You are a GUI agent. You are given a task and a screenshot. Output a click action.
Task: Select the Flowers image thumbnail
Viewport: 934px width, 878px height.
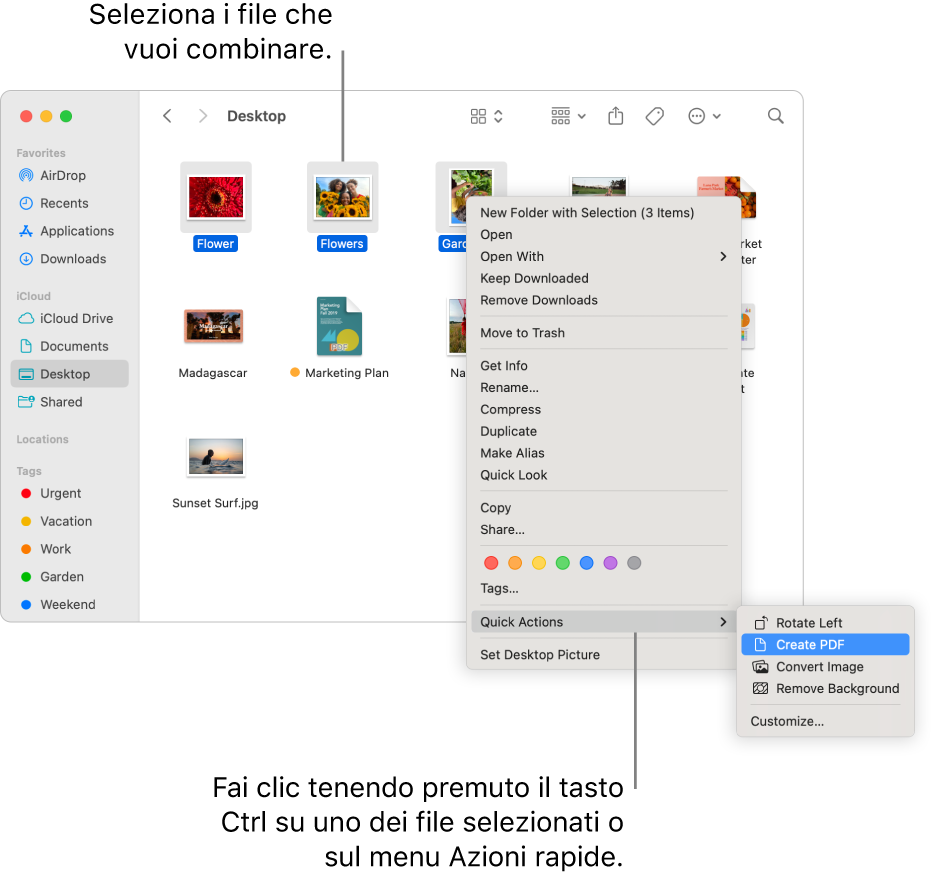(343, 197)
